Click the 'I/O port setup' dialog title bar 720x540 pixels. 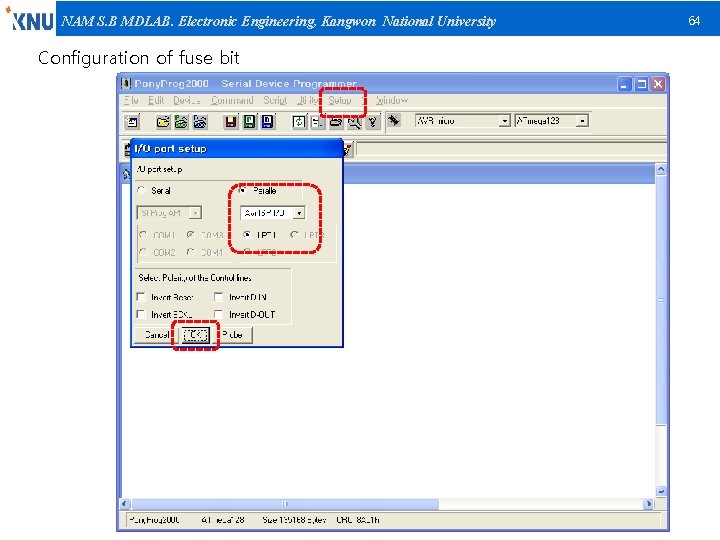237,148
